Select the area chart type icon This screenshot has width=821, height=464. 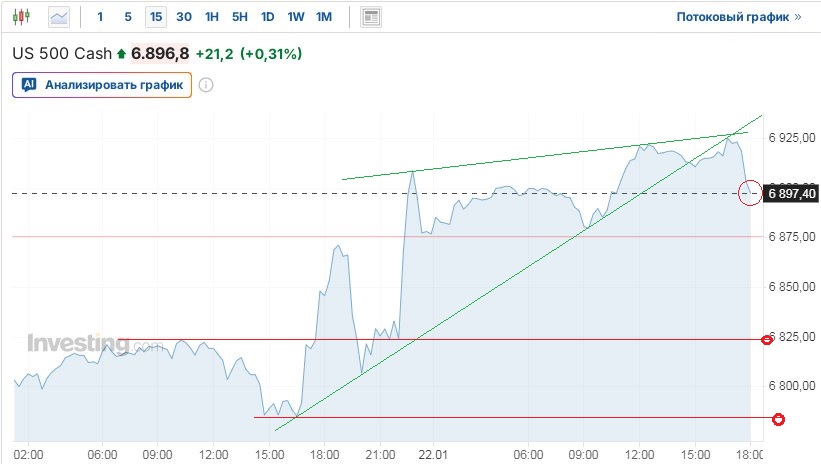point(60,17)
